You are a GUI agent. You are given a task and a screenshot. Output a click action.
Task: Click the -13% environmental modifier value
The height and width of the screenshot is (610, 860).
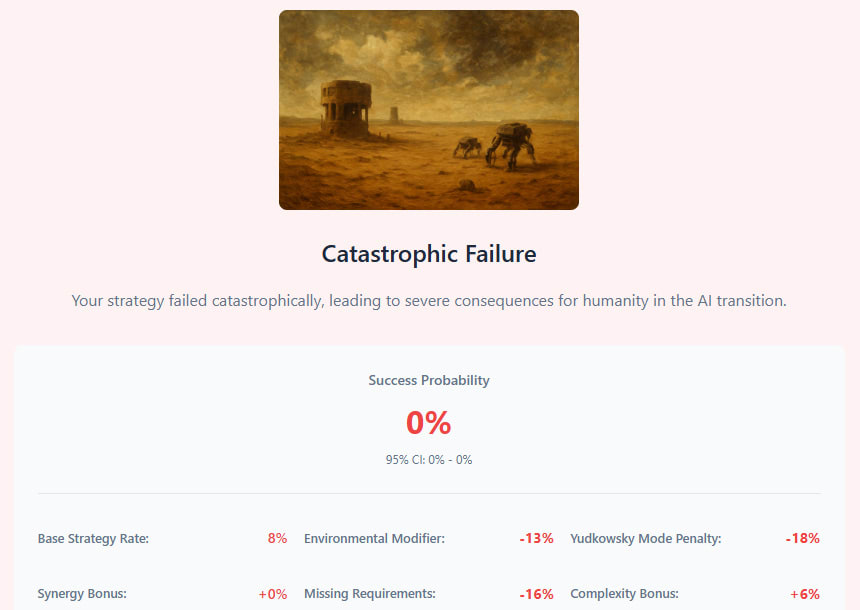pos(536,539)
